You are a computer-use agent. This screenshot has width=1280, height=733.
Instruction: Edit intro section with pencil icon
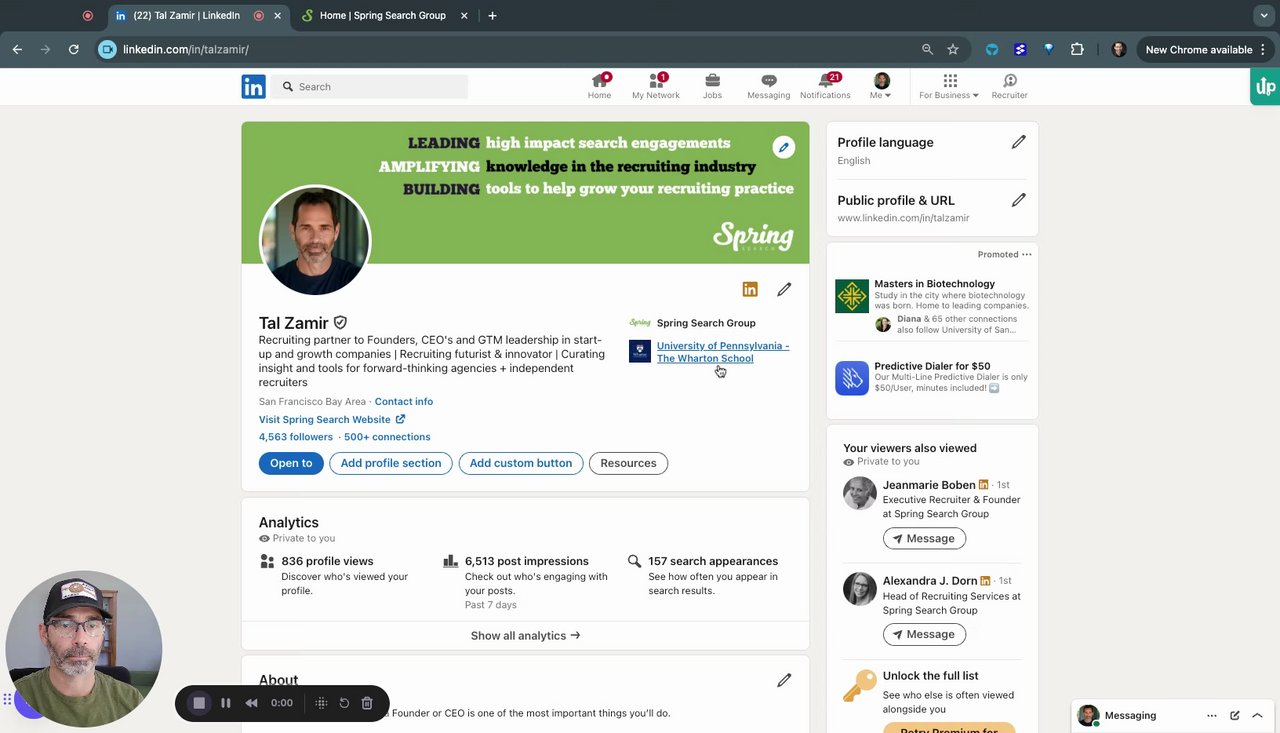[784, 289]
